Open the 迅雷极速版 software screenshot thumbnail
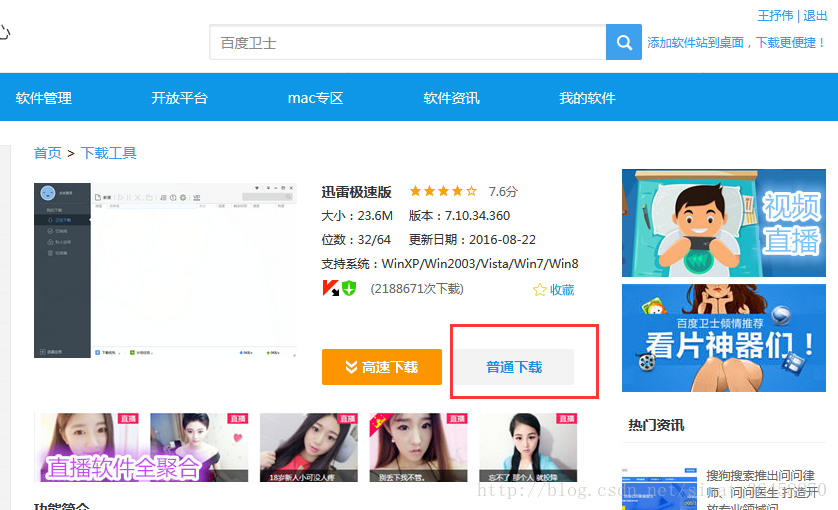 click(166, 270)
